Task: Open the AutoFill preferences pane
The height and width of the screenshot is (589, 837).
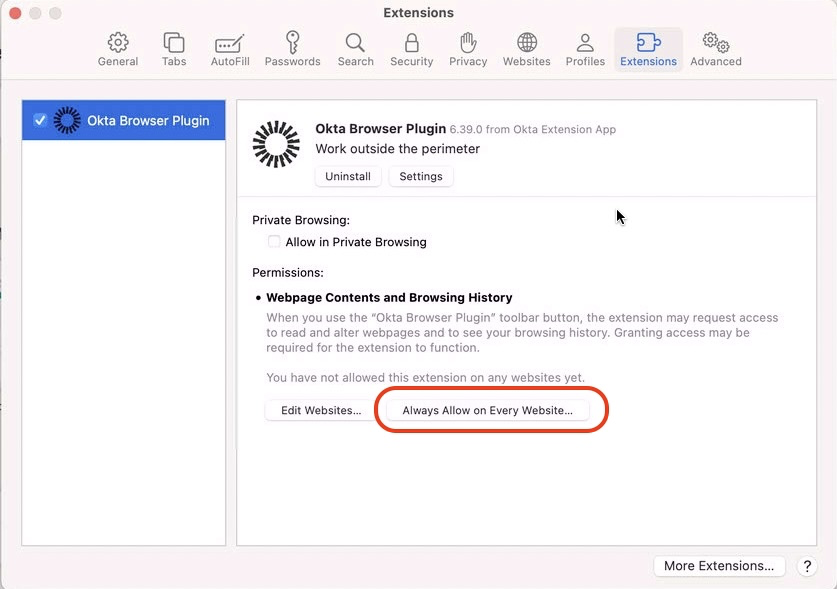Action: tap(230, 49)
